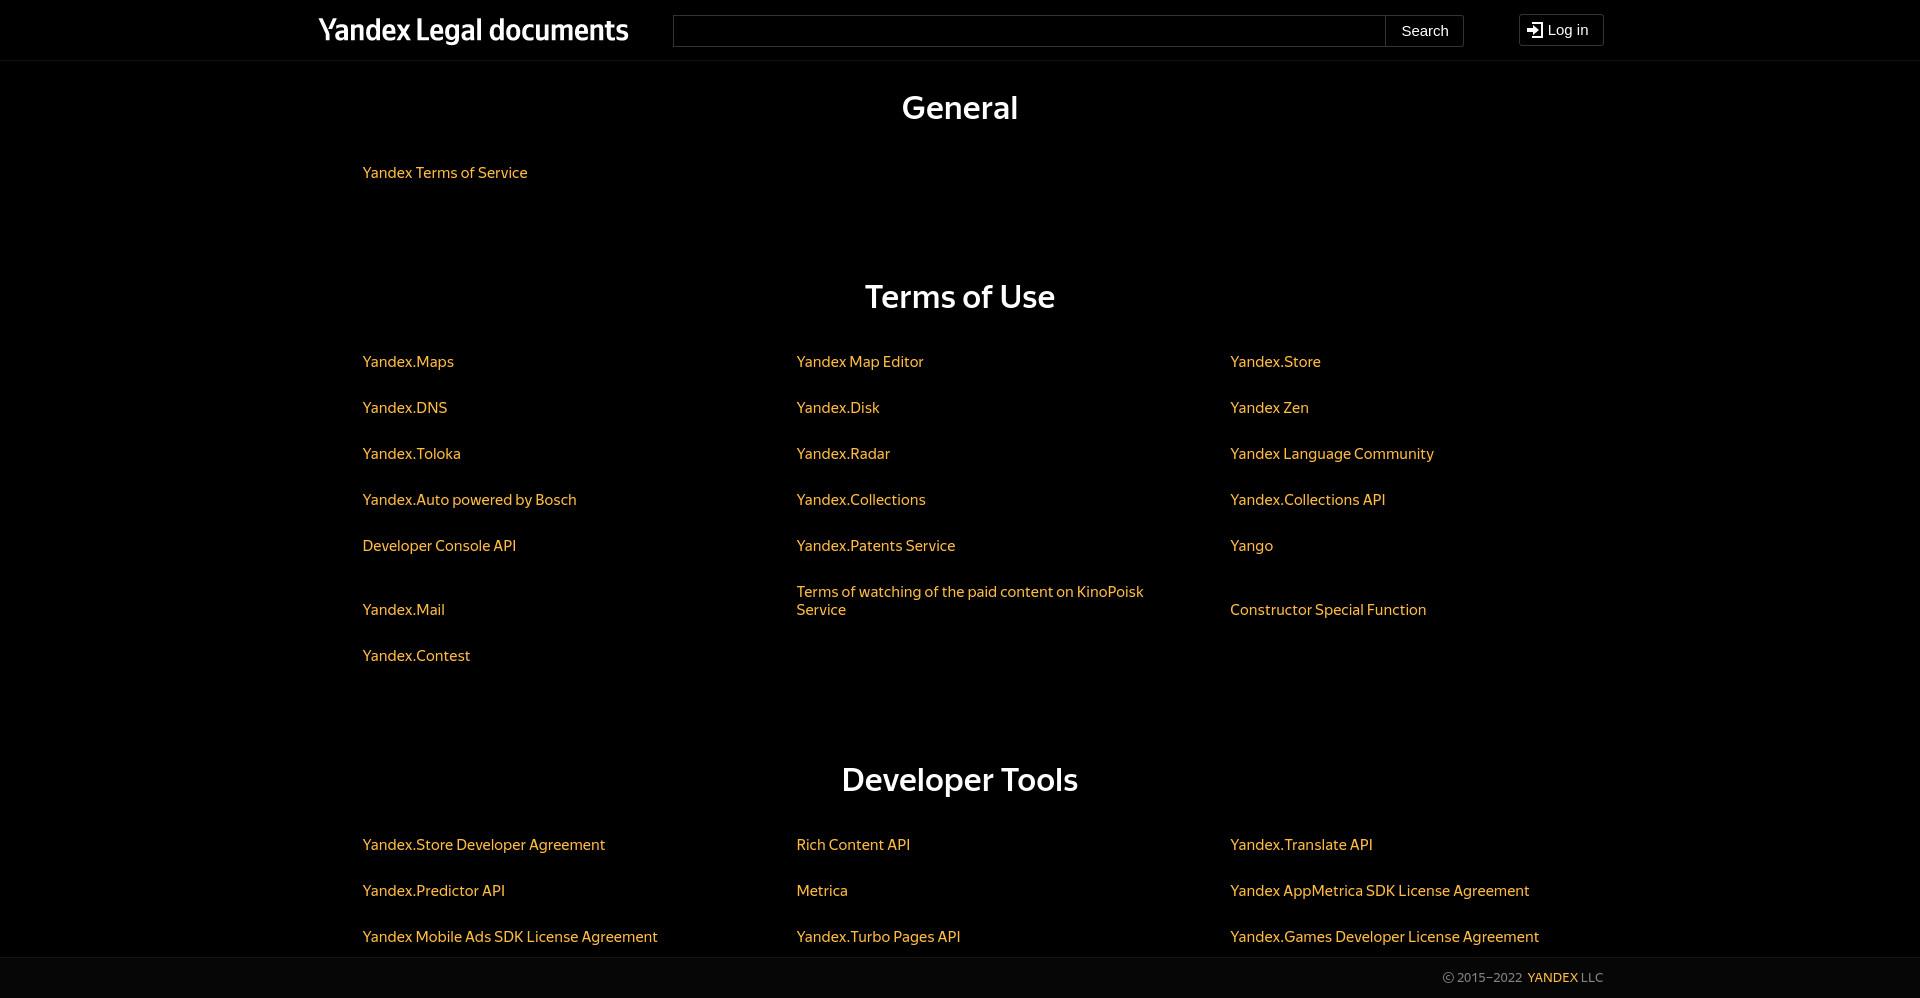Open Yandex.Translate API link
The height and width of the screenshot is (998, 1920).
[x=1301, y=845]
